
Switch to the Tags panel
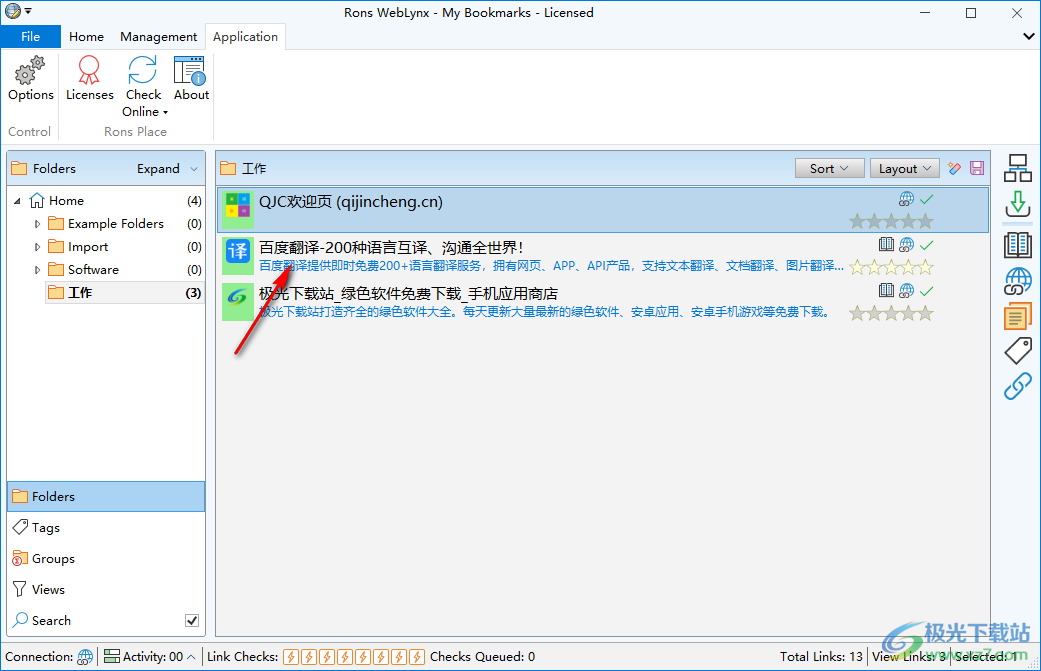click(x=46, y=528)
